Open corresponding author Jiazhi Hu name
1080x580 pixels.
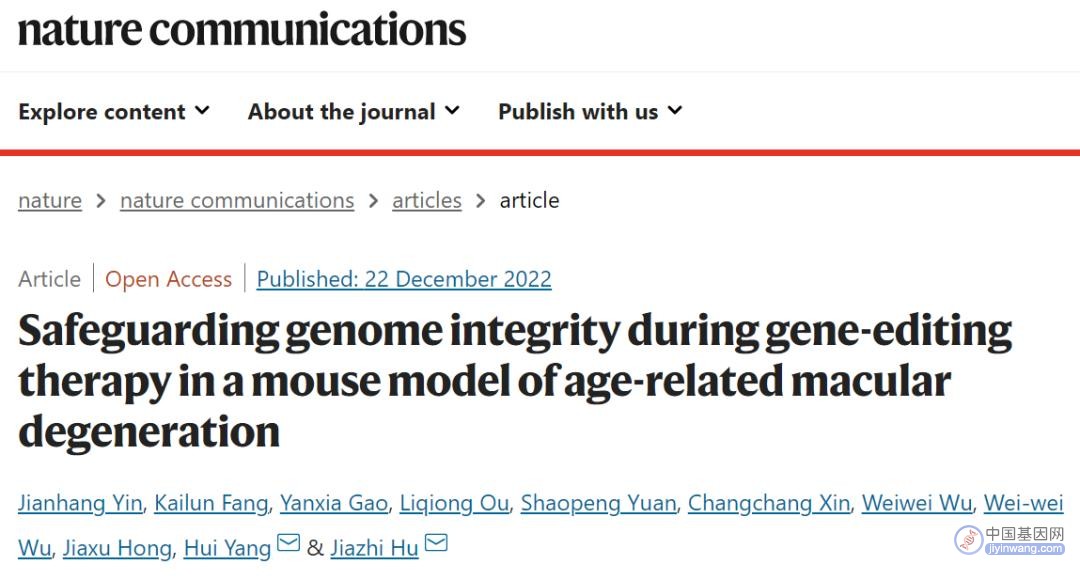pyautogui.click(x=374, y=548)
